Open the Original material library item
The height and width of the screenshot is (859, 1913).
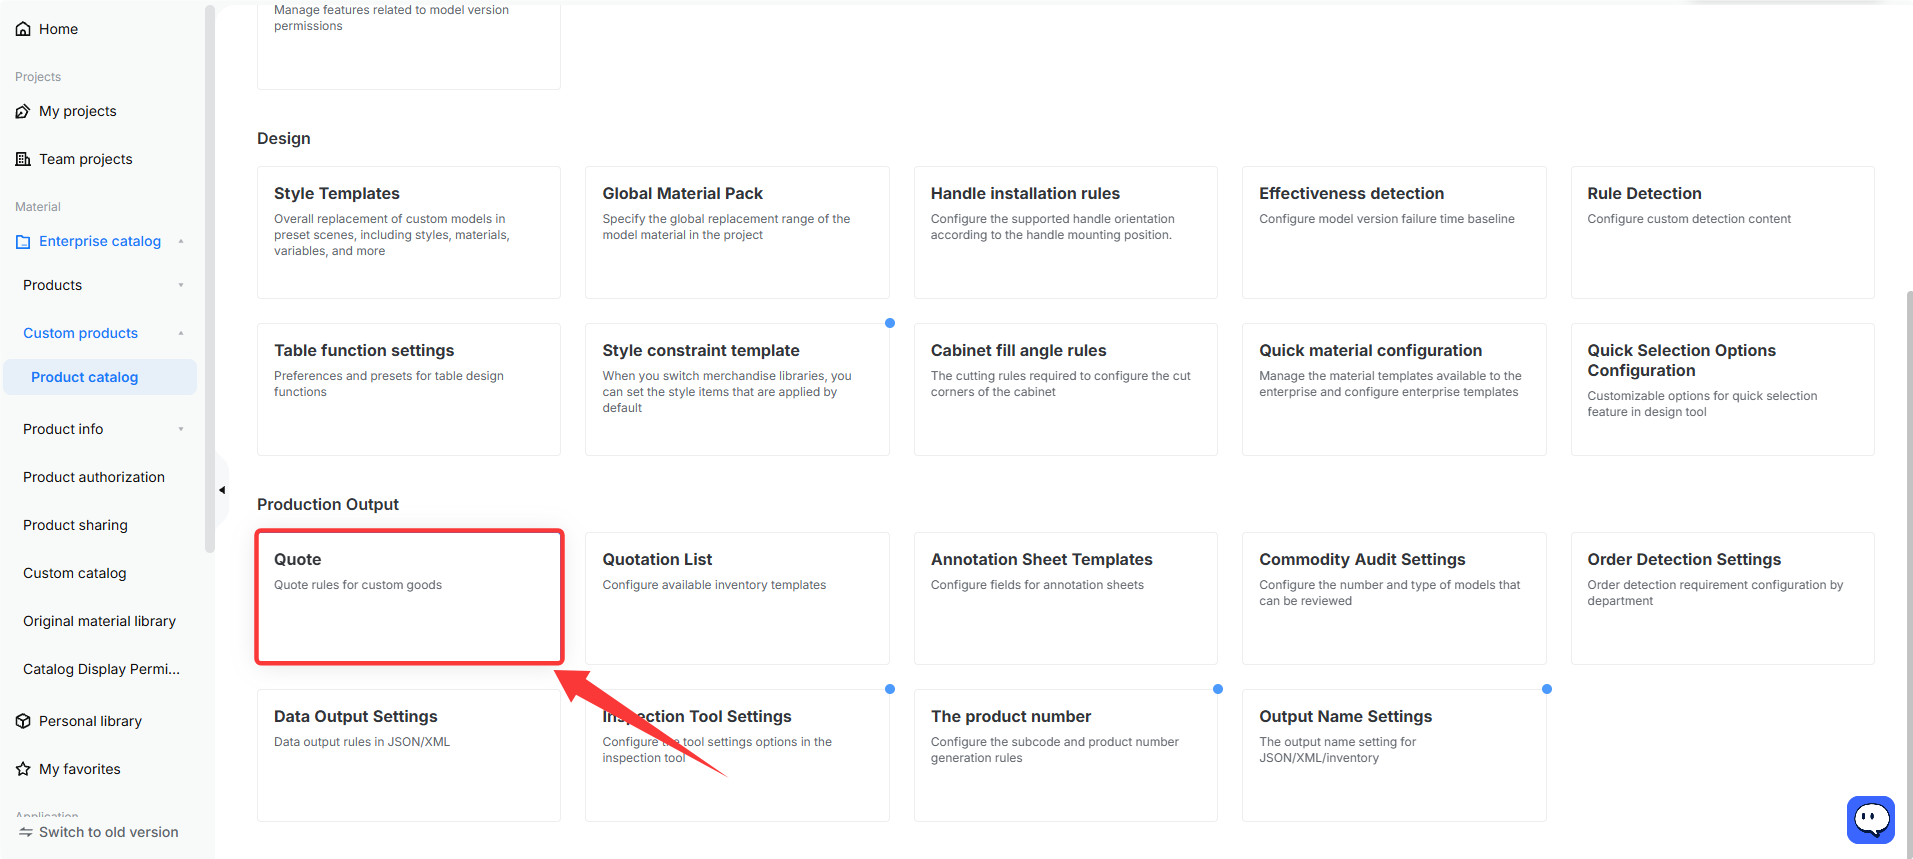pos(100,621)
